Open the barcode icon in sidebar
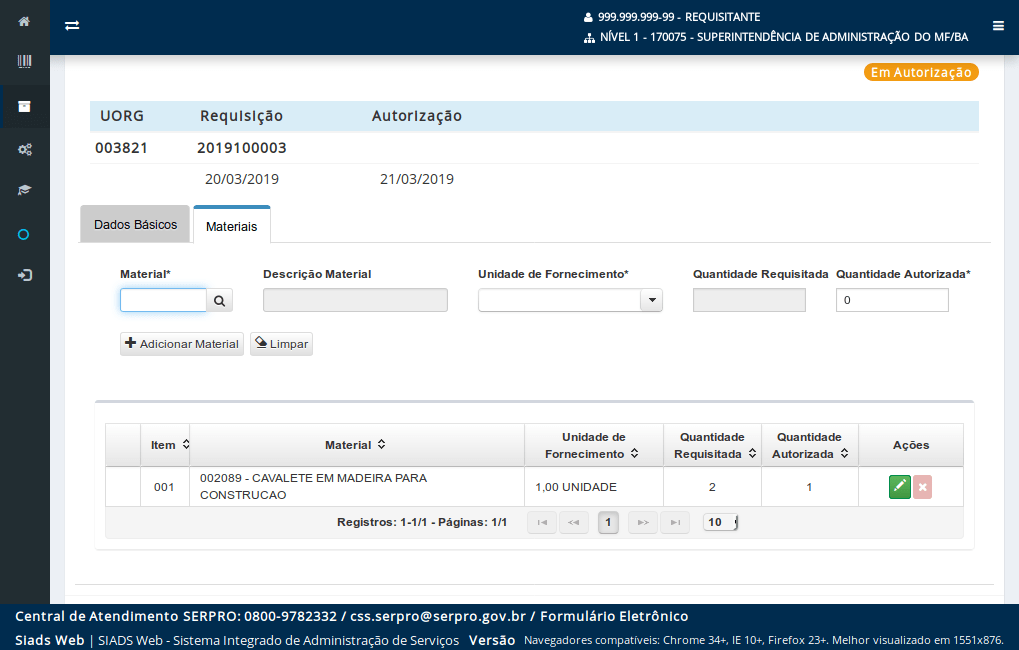Image resolution: width=1019 pixels, height=650 pixels. tap(24, 62)
